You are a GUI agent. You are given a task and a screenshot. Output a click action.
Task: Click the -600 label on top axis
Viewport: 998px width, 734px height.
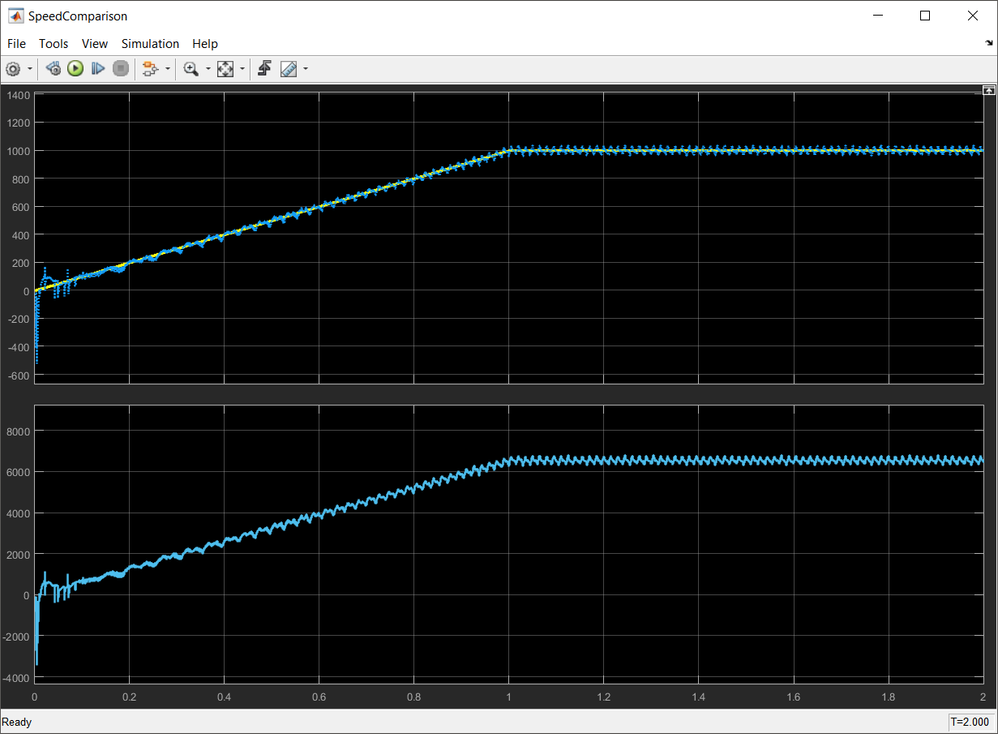click(x=19, y=376)
